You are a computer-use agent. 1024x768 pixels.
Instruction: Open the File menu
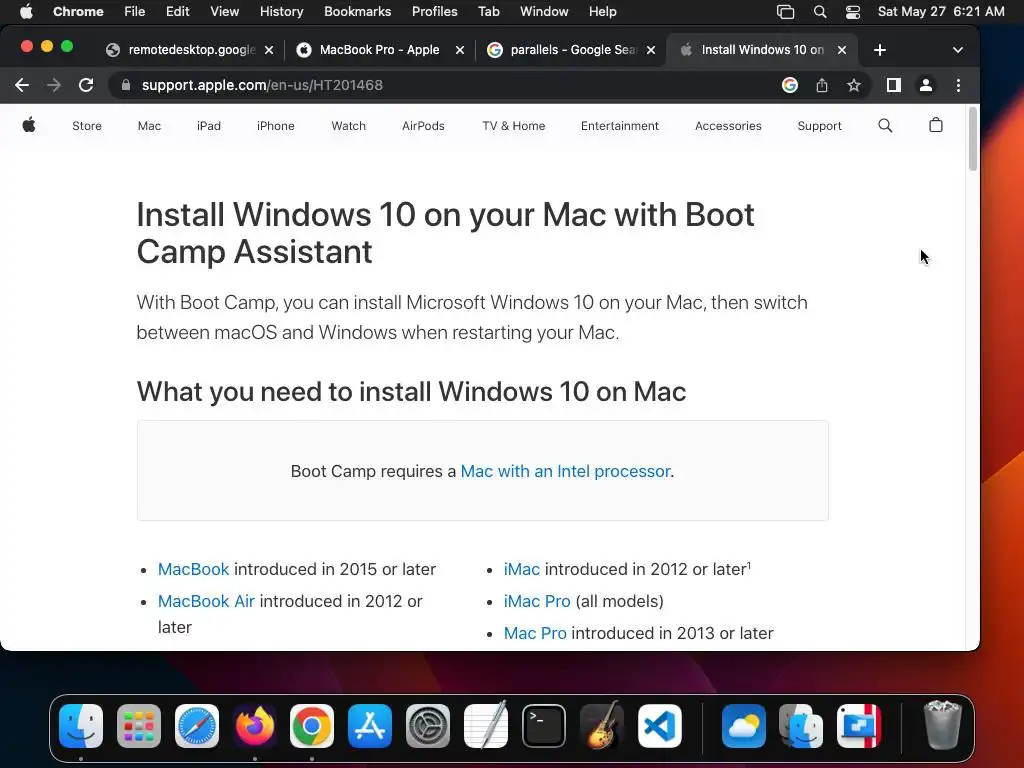135,12
